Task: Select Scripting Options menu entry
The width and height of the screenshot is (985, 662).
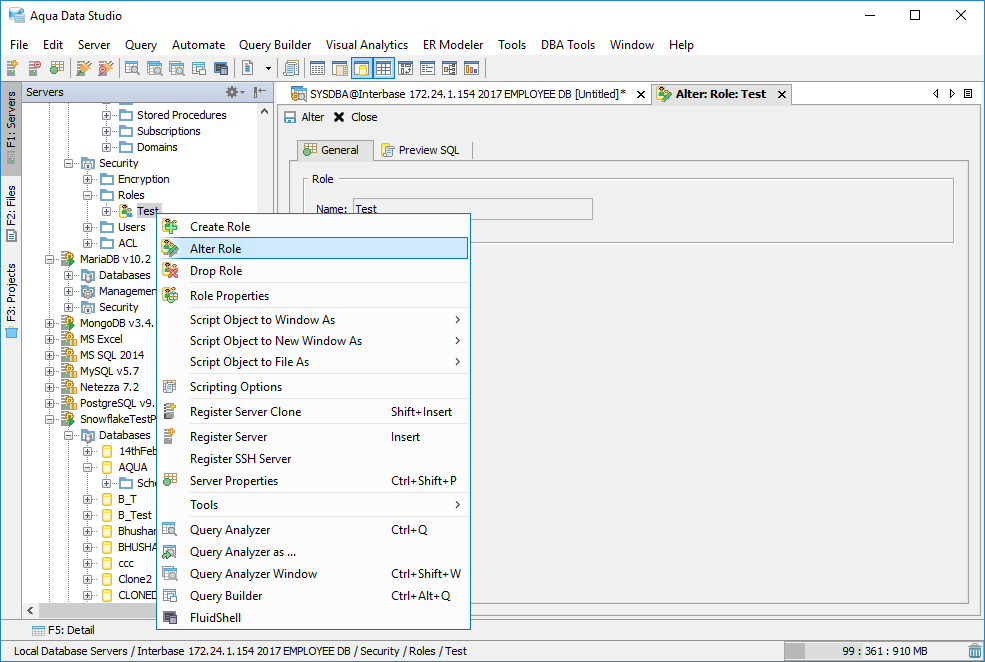Action: click(313, 387)
